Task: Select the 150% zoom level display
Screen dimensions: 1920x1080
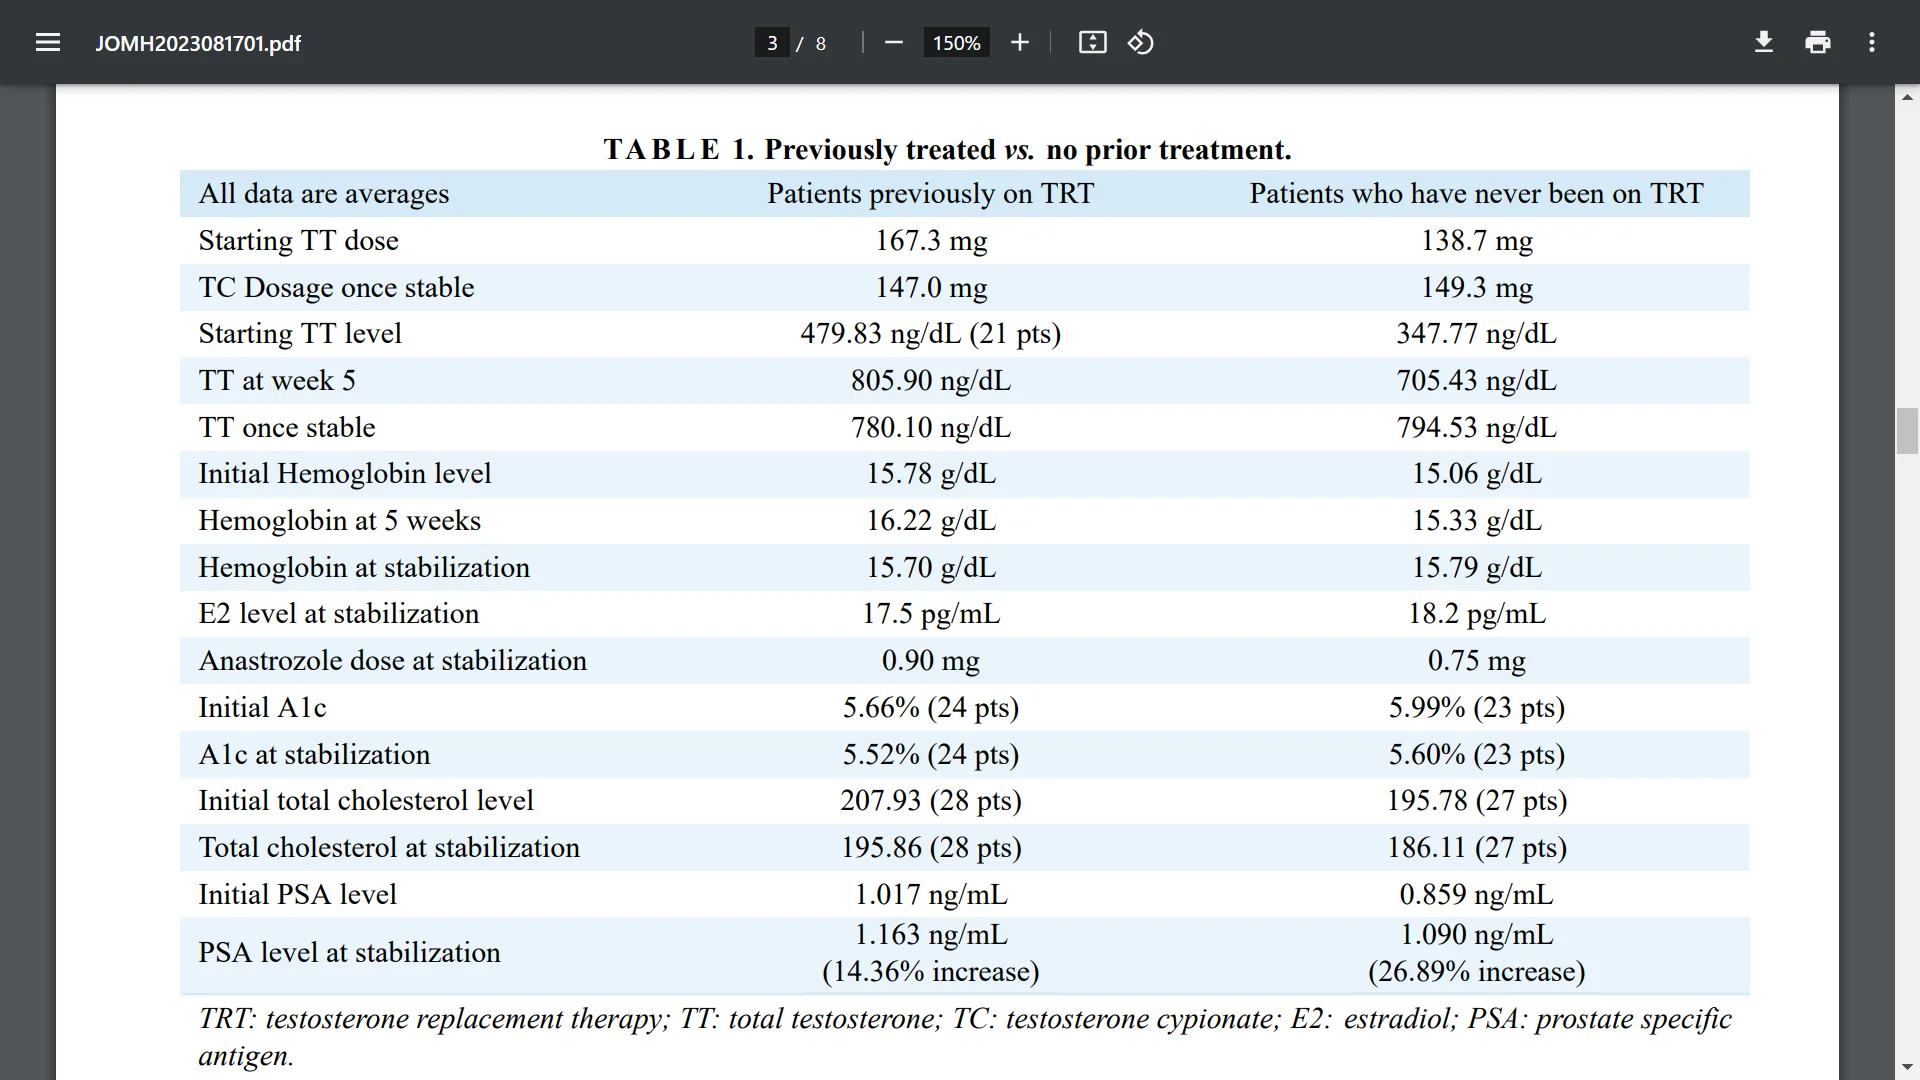Action: click(955, 42)
